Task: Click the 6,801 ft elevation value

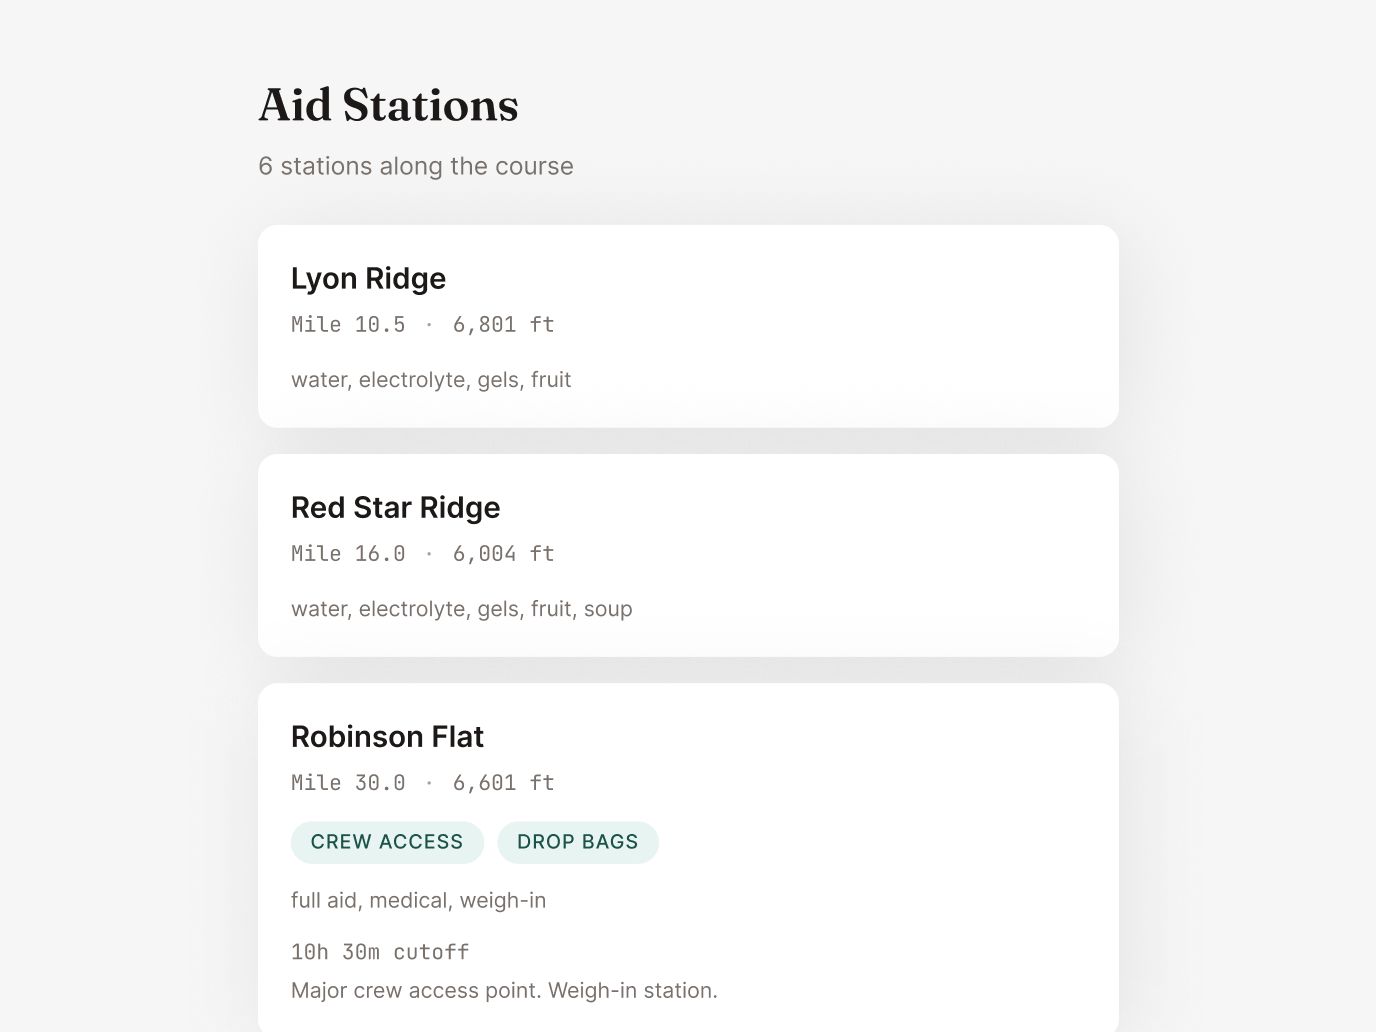Action: 503,325
